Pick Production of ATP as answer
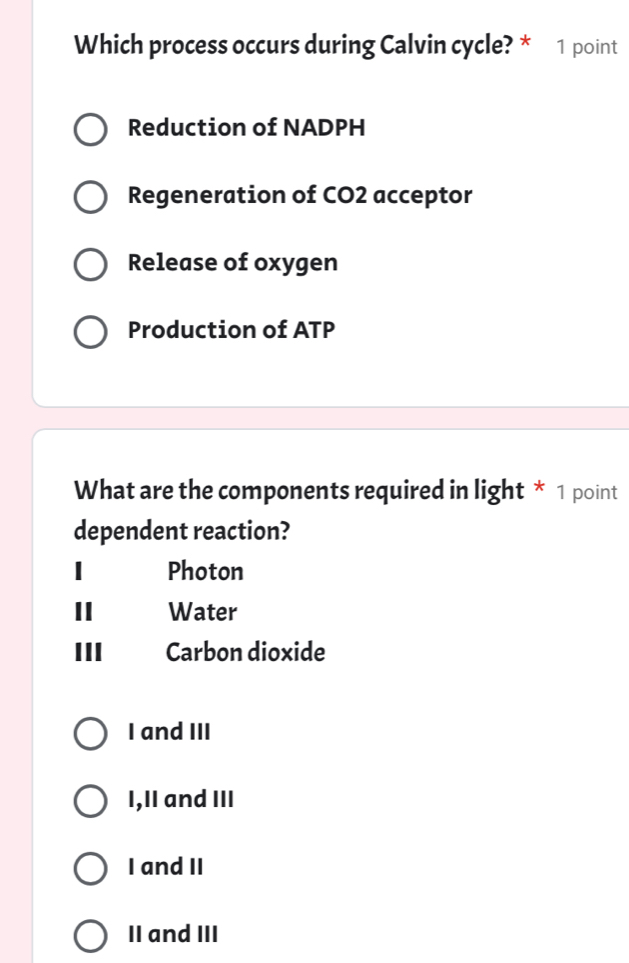 [x=90, y=331]
